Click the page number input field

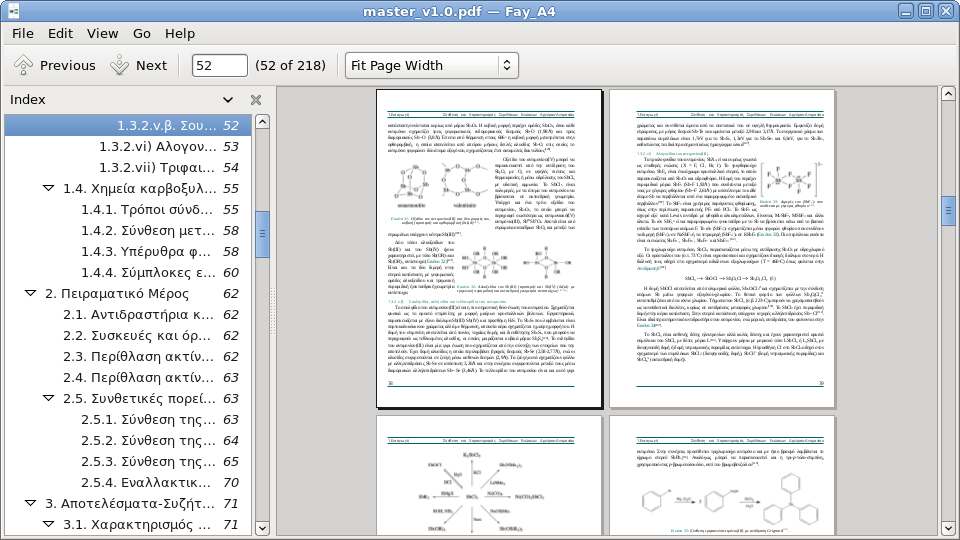point(219,66)
